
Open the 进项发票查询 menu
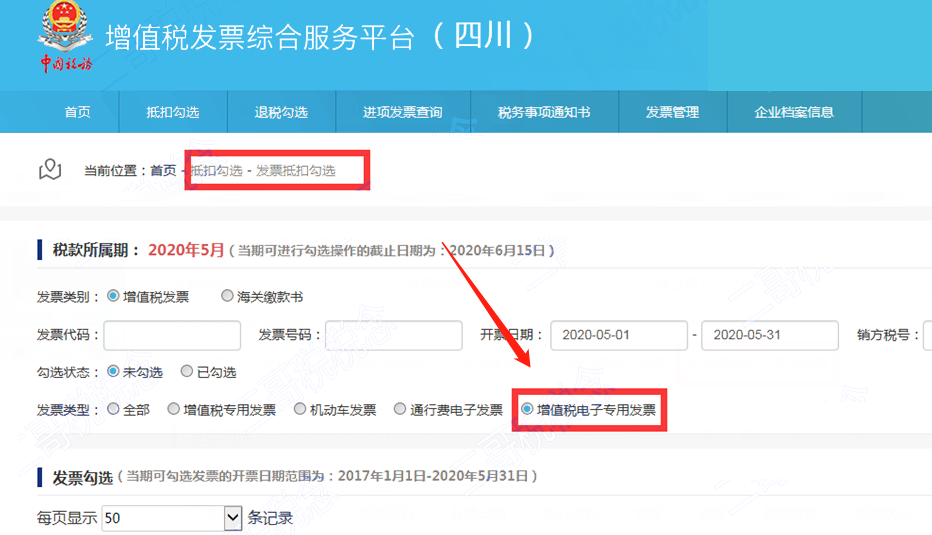pos(402,112)
